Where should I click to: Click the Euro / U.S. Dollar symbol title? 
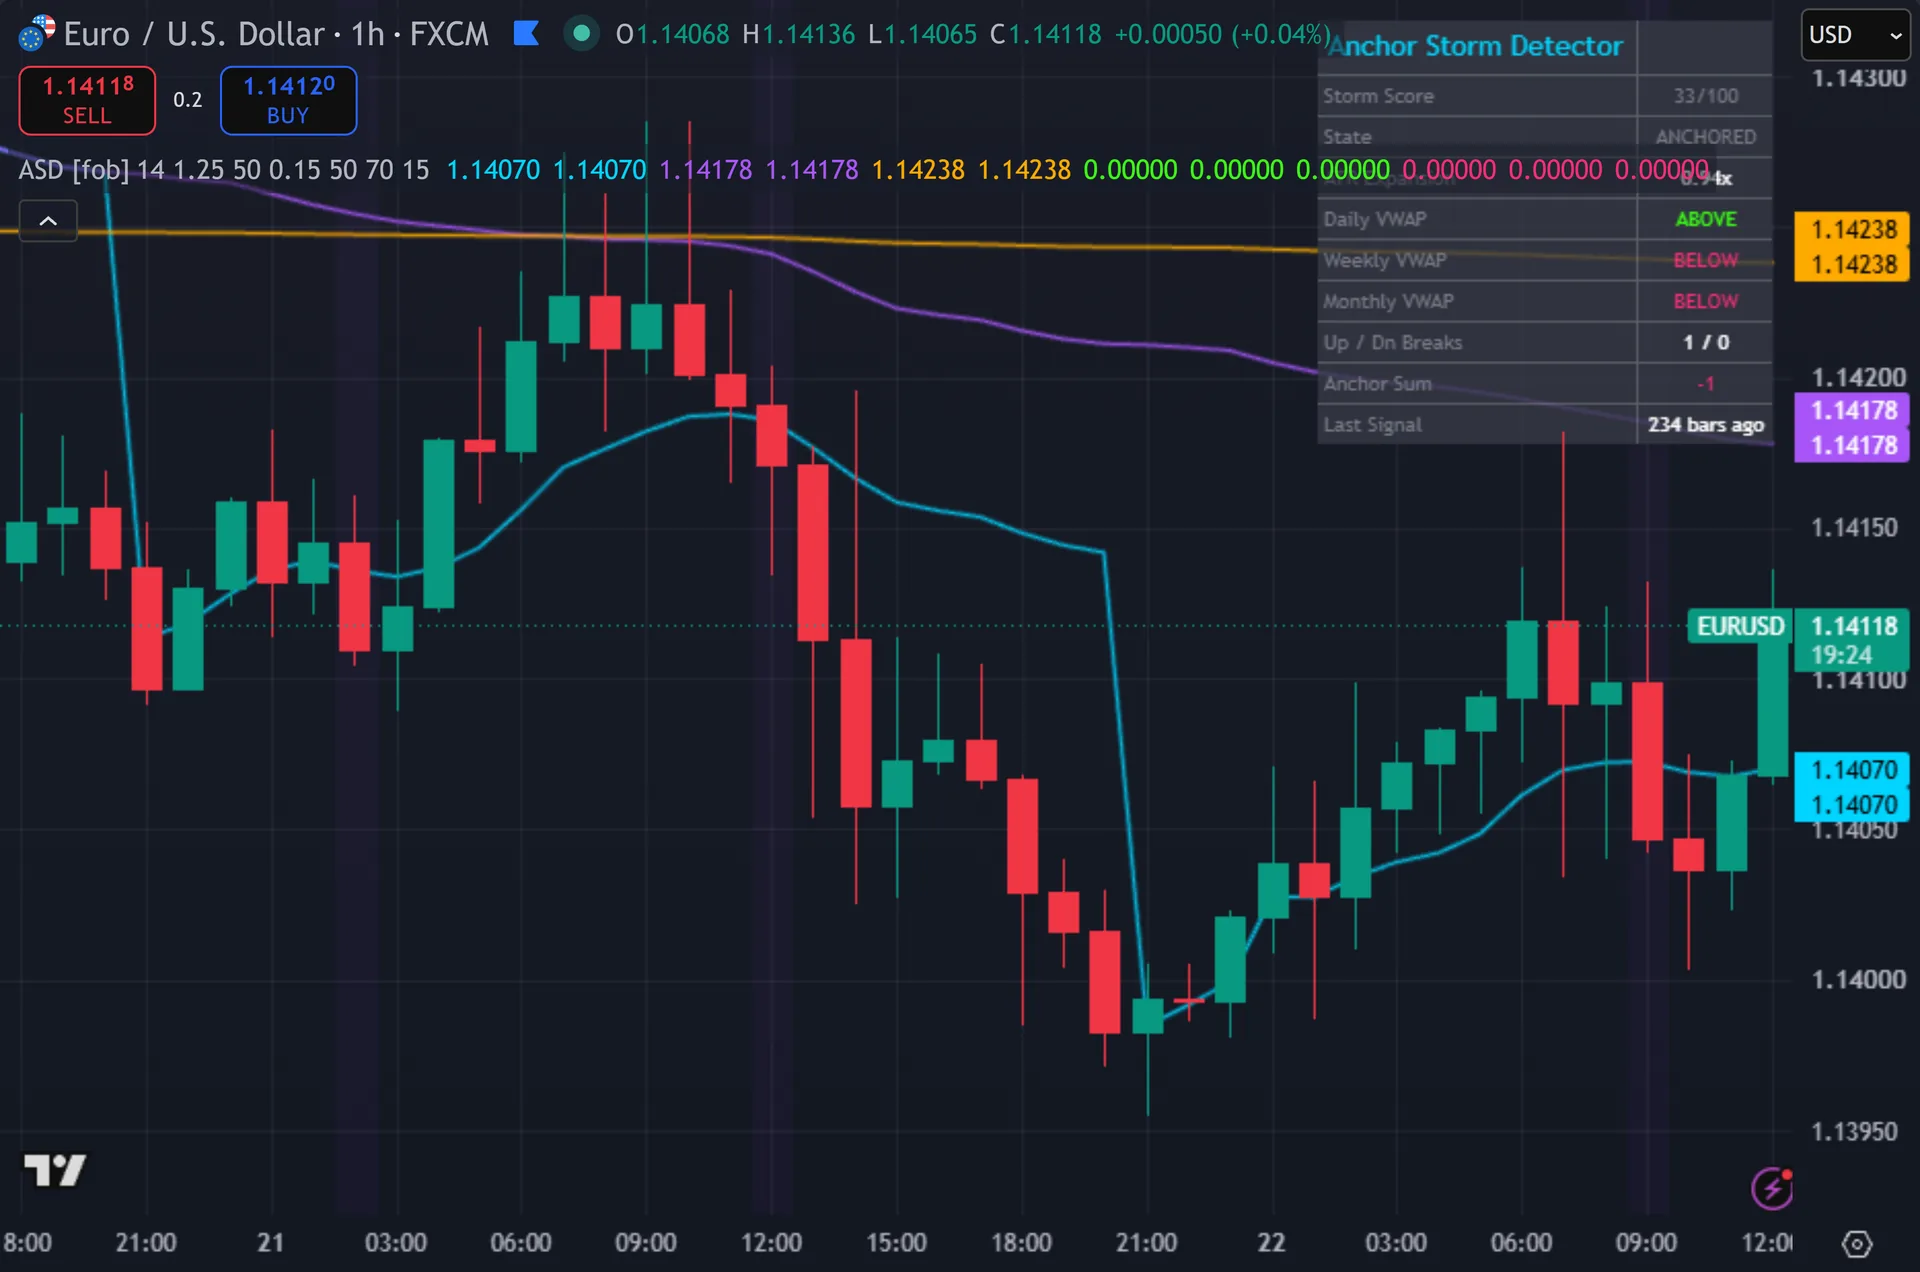(x=194, y=35)
